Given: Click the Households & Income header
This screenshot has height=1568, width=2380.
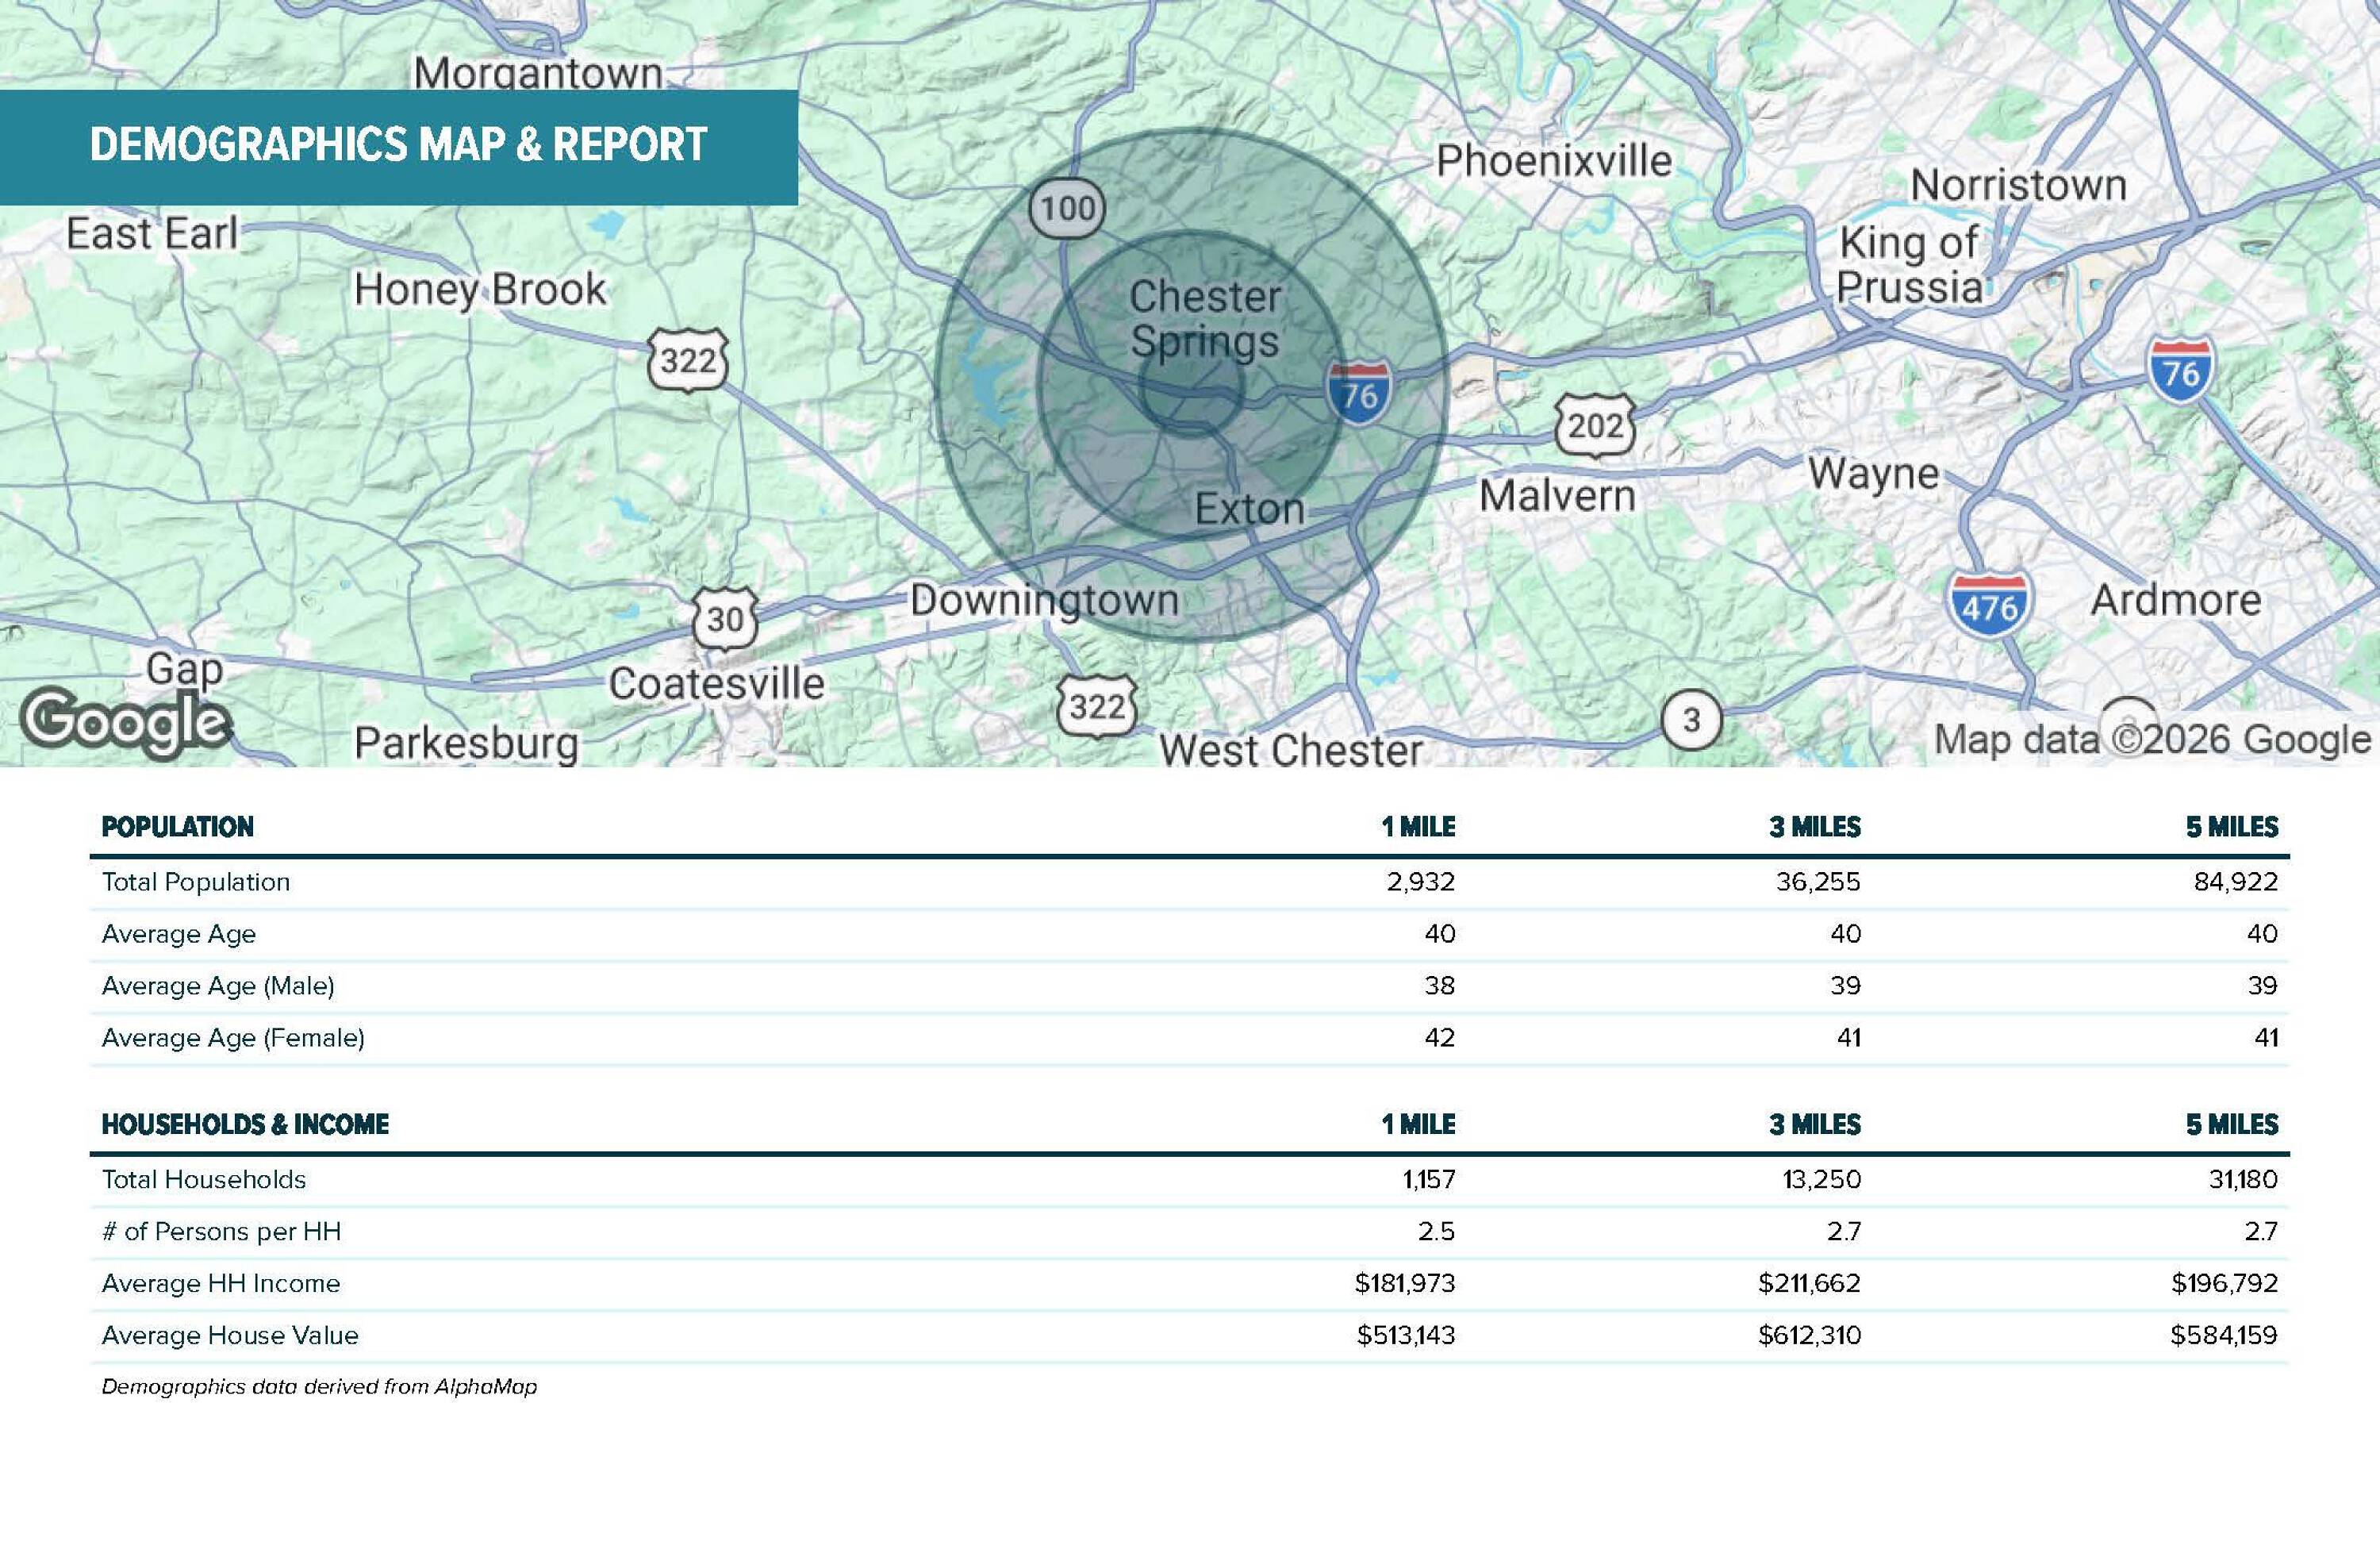Looking at the screenshot, I should point(245,1124).
